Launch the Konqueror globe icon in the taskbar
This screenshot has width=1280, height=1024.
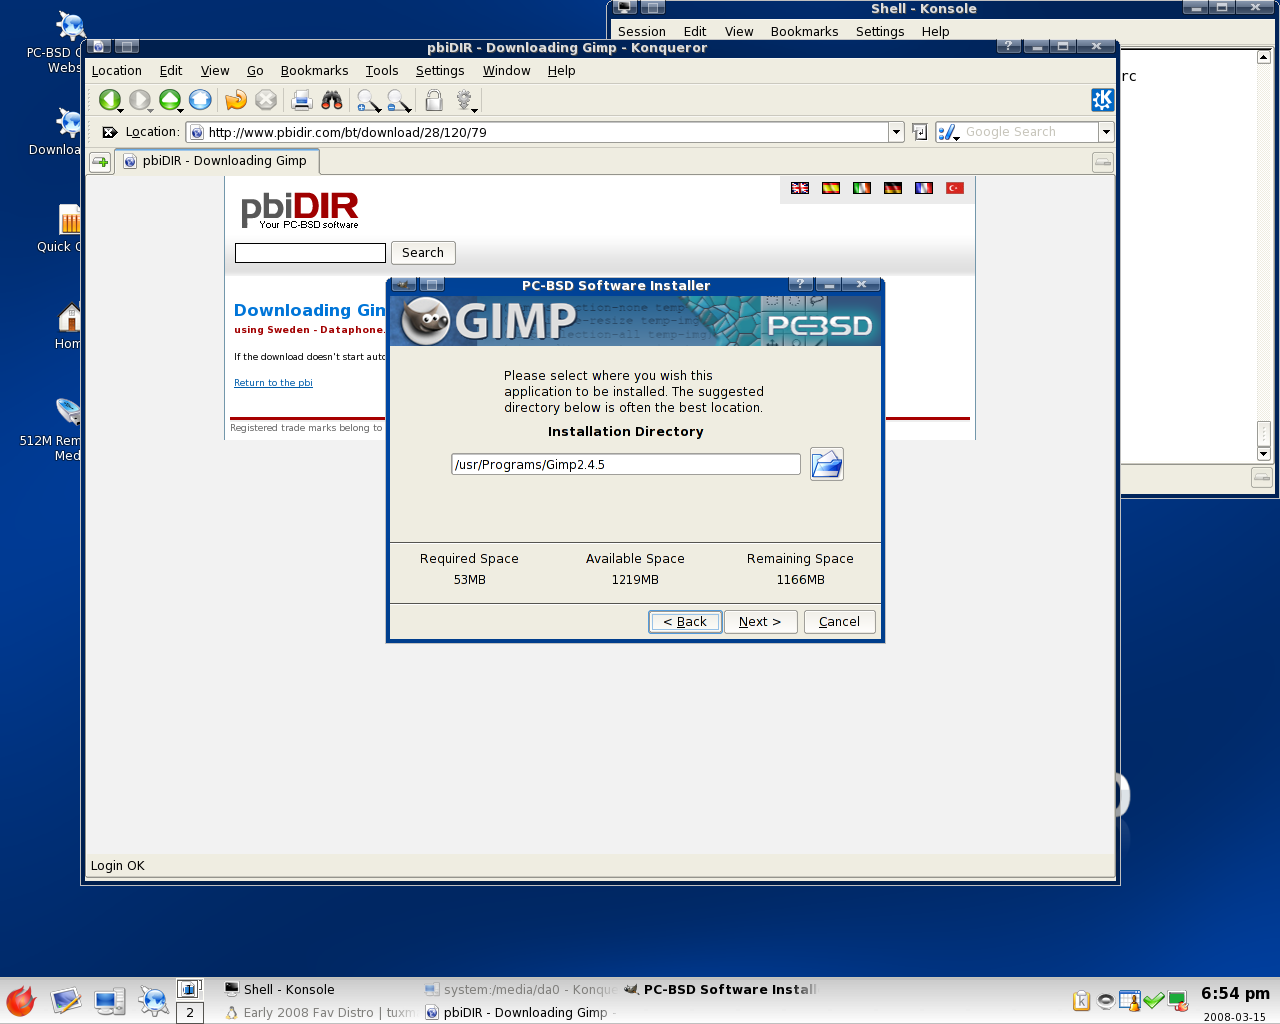pyautogui.click(x=154, y=1000)
